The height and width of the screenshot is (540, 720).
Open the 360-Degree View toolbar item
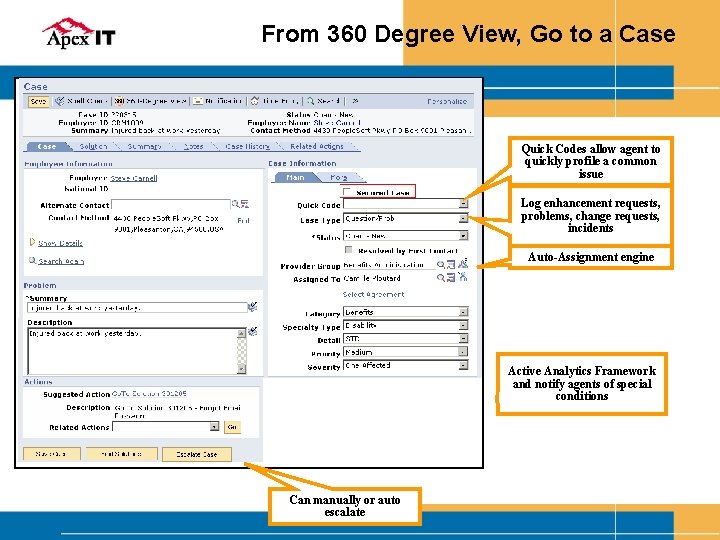point(151,101)
